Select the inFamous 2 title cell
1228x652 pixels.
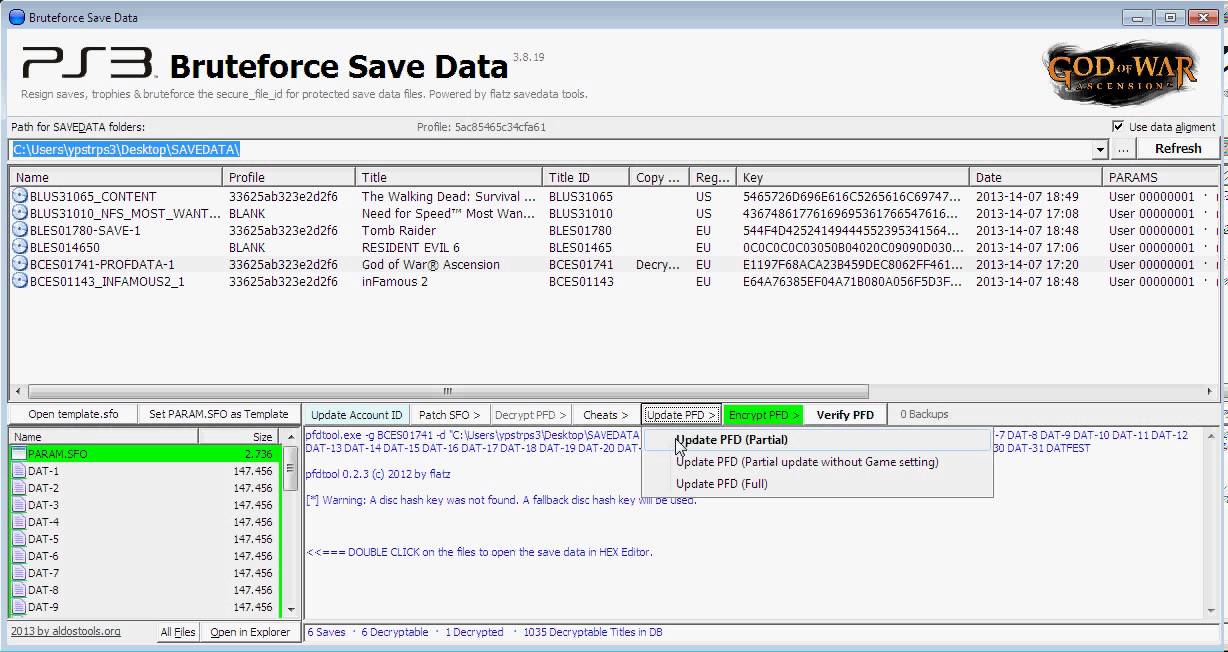pyautogui.click(x=395, y=282)
